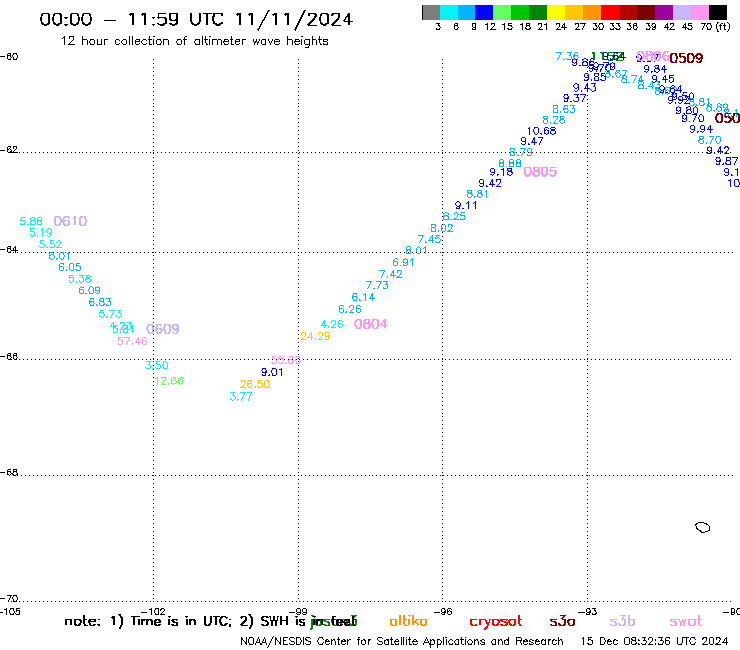Click the longitude axis label '-96'
The image size is (740, 650).
point(443,611)
